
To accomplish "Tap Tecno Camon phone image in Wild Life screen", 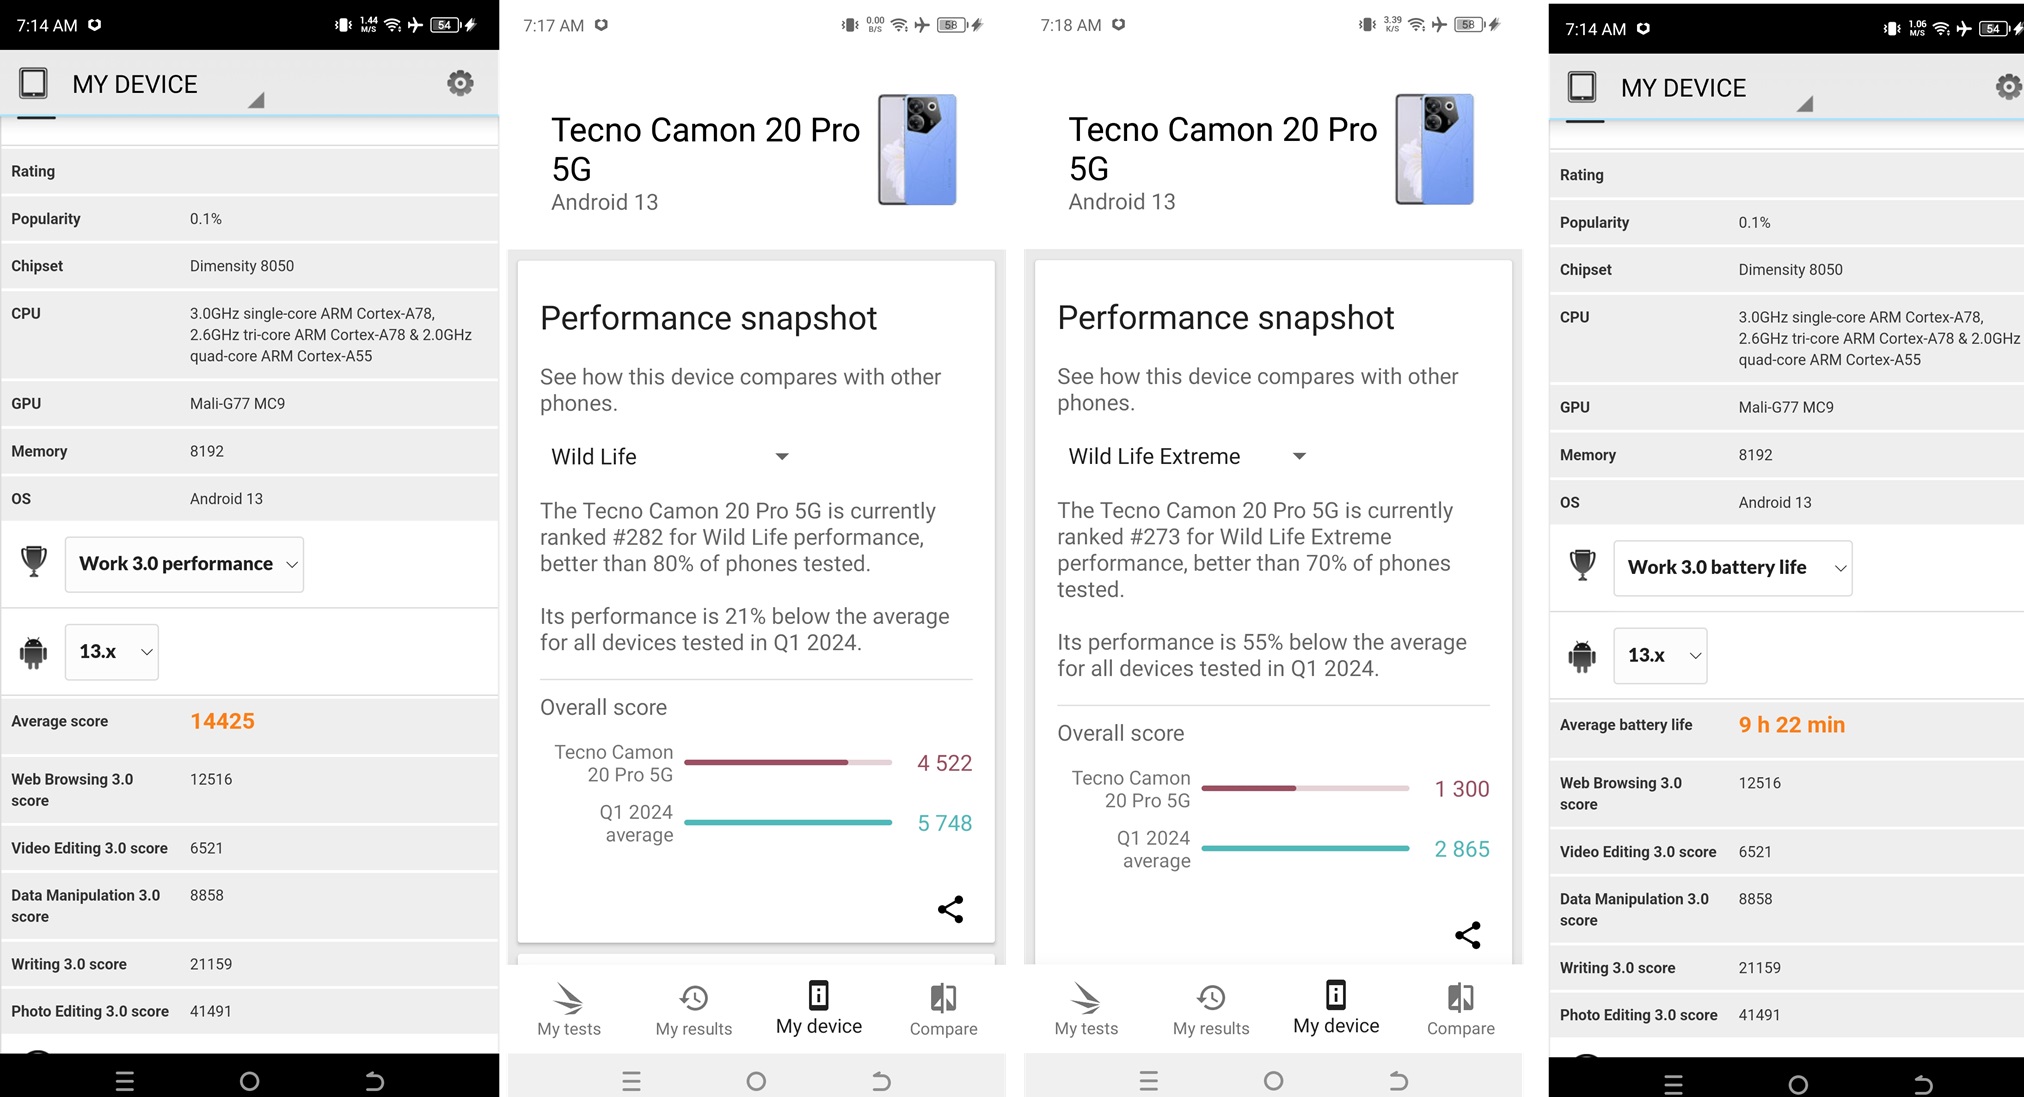I will click(917, 150).
